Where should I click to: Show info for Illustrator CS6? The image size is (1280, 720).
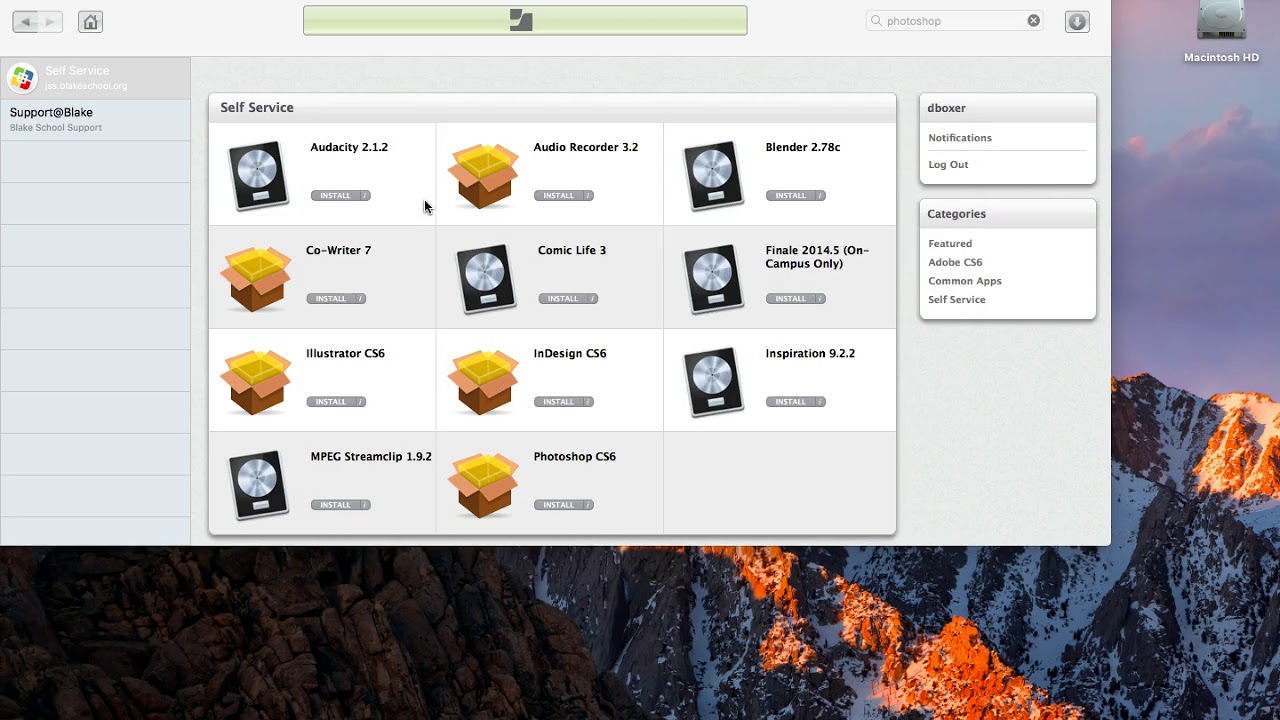pyautogui.click(x=360, y=402)
